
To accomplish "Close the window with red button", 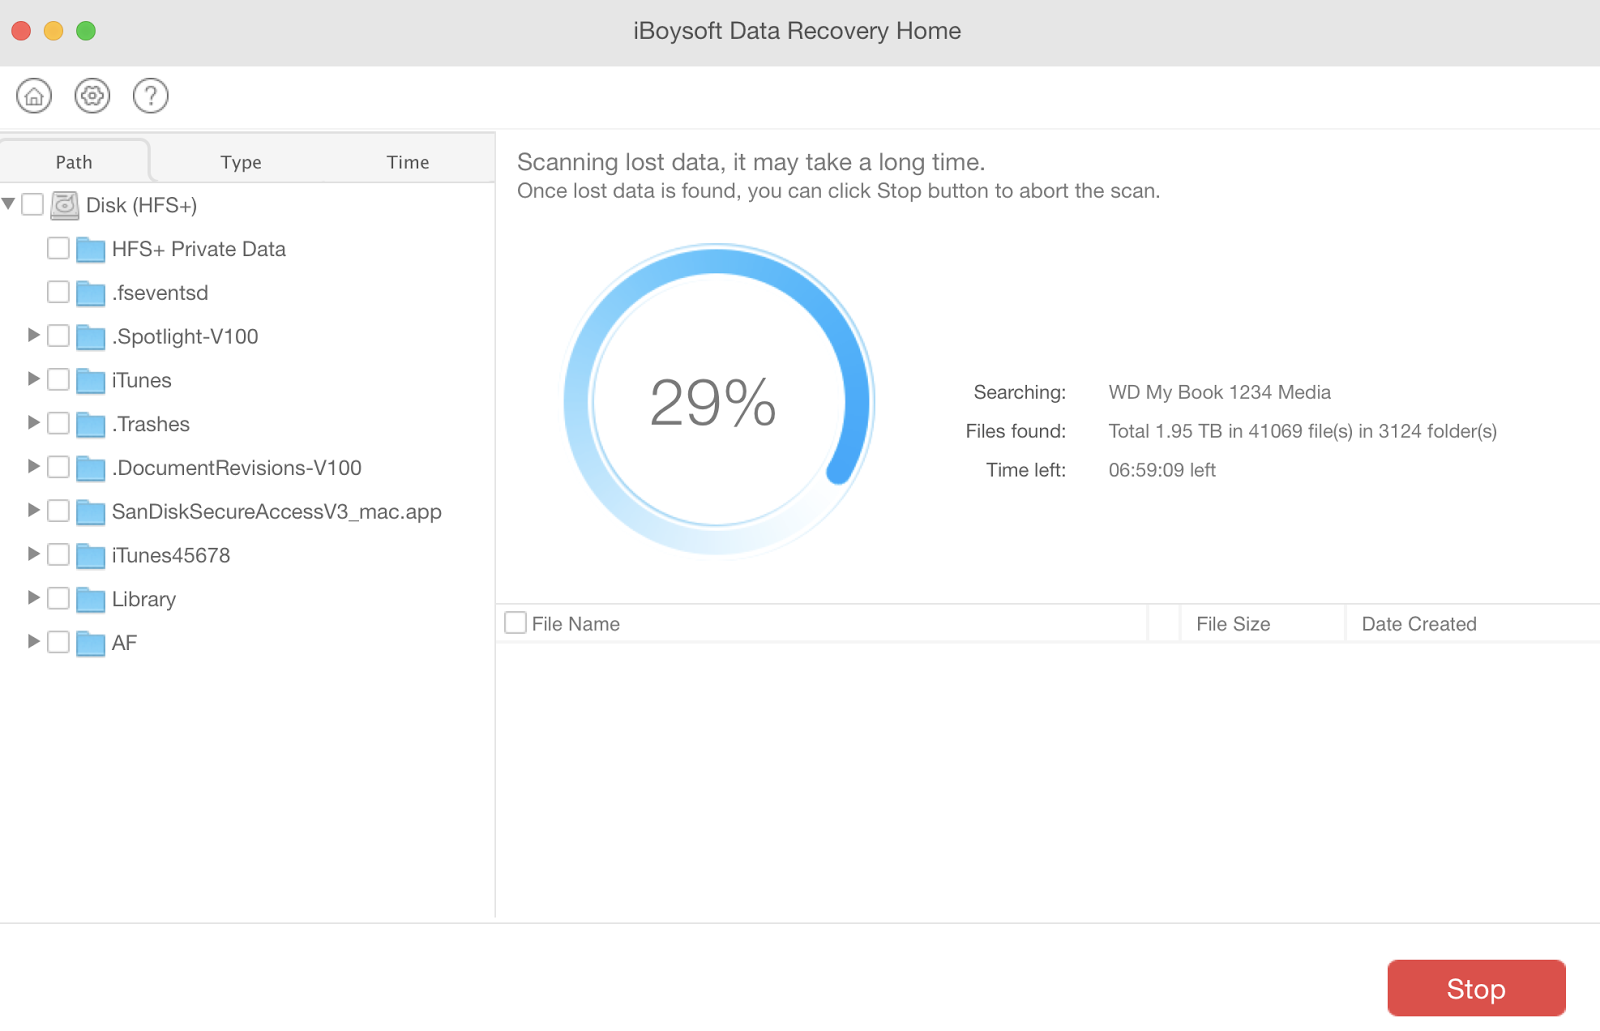I will point(21,31).
